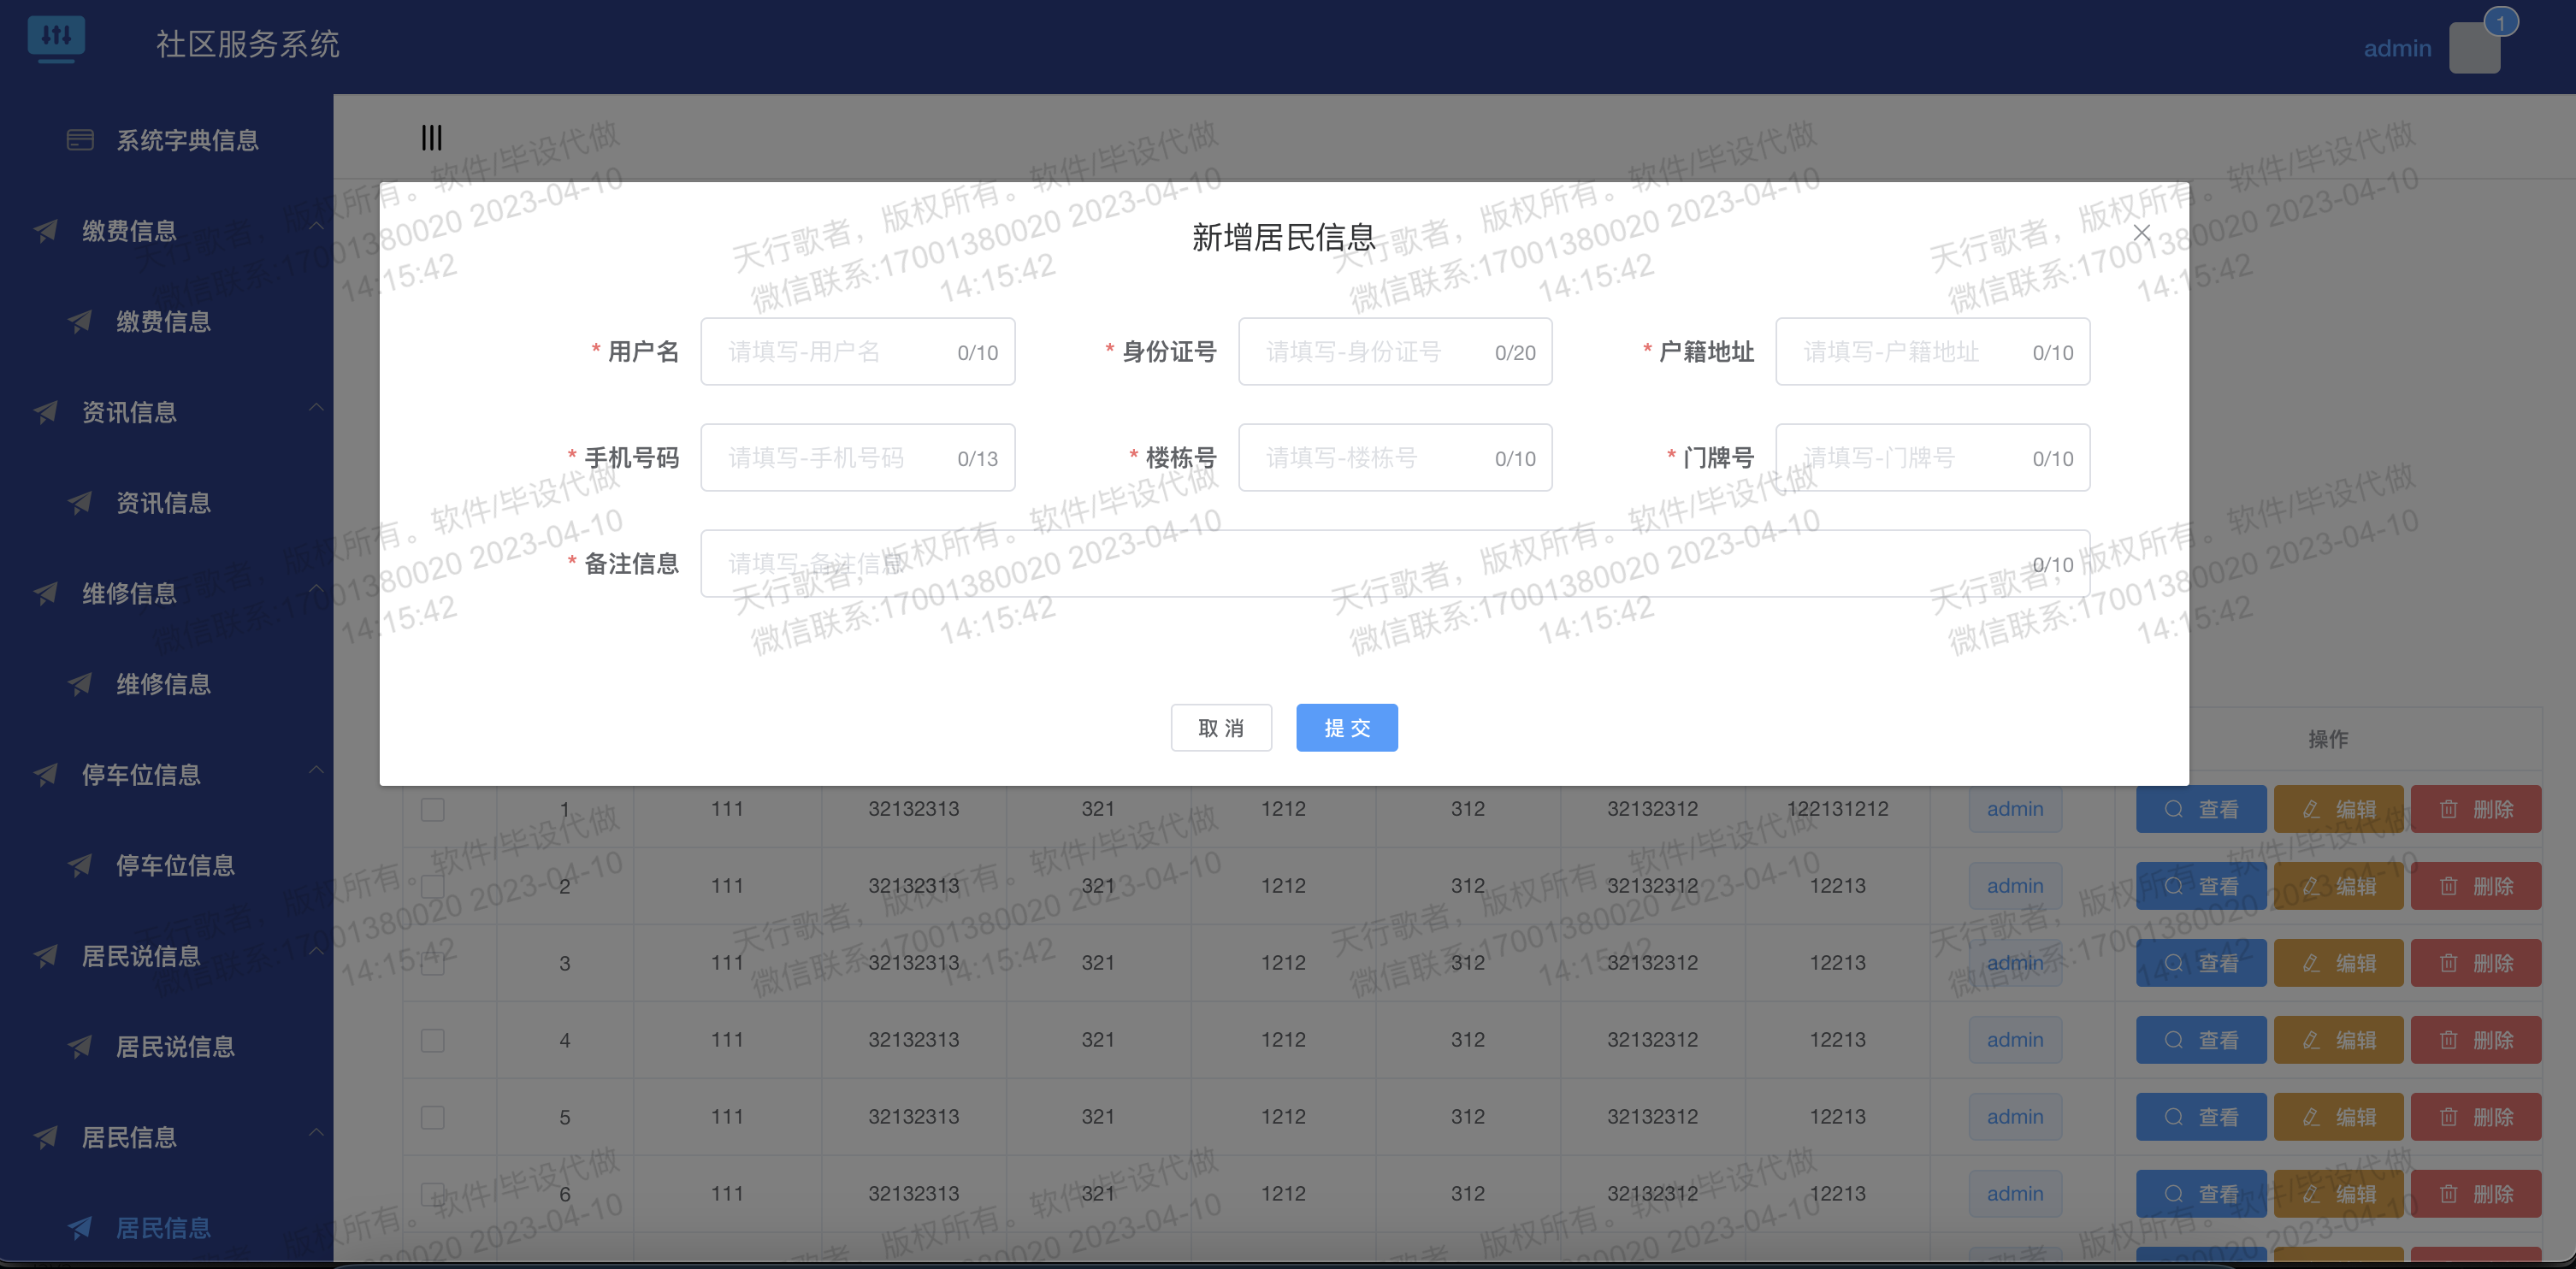
Task: Collapse the 居民信息 parent menu
Action: [x=166, y=1137]
